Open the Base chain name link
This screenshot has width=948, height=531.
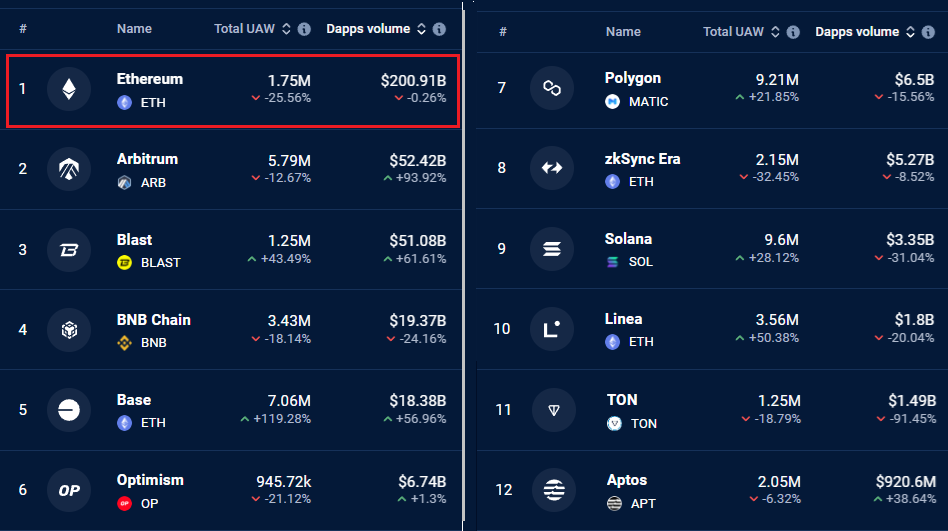point(134,400)
